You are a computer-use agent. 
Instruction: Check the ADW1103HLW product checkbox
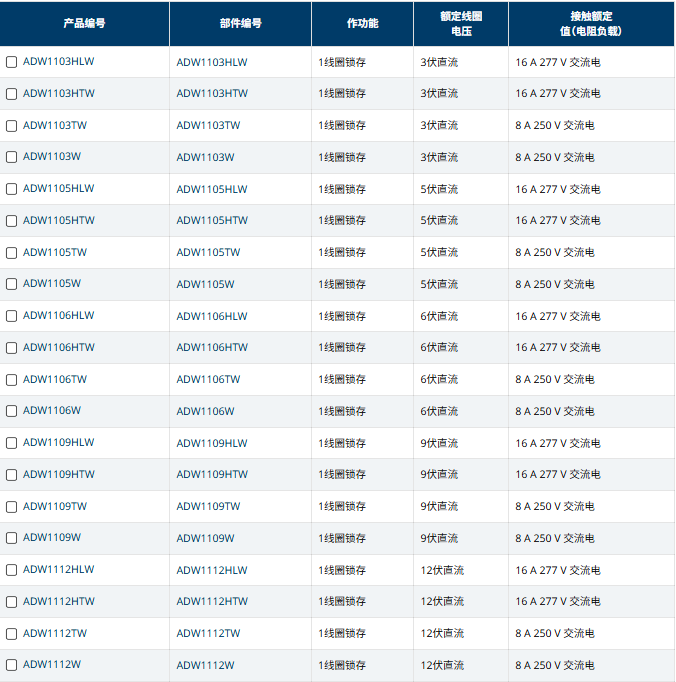pos(12,62)
